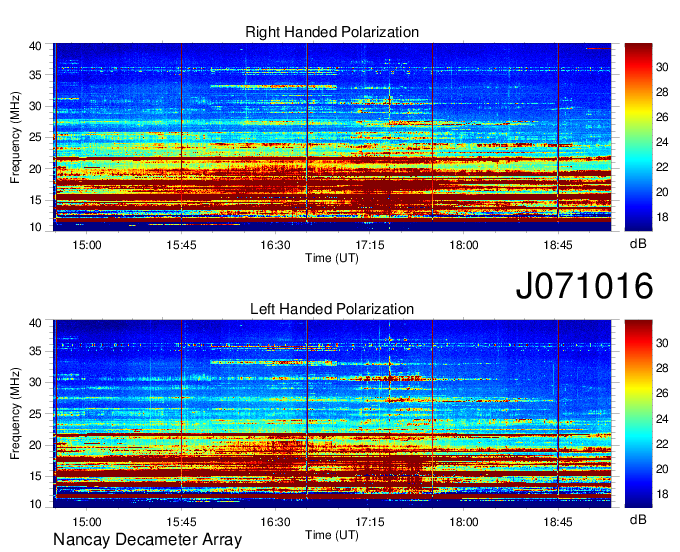This screenshot has width=680, height=552.
Task: Click 10 MHz tick on top panel
Action: pyautogui.click(x=35, y=227)
